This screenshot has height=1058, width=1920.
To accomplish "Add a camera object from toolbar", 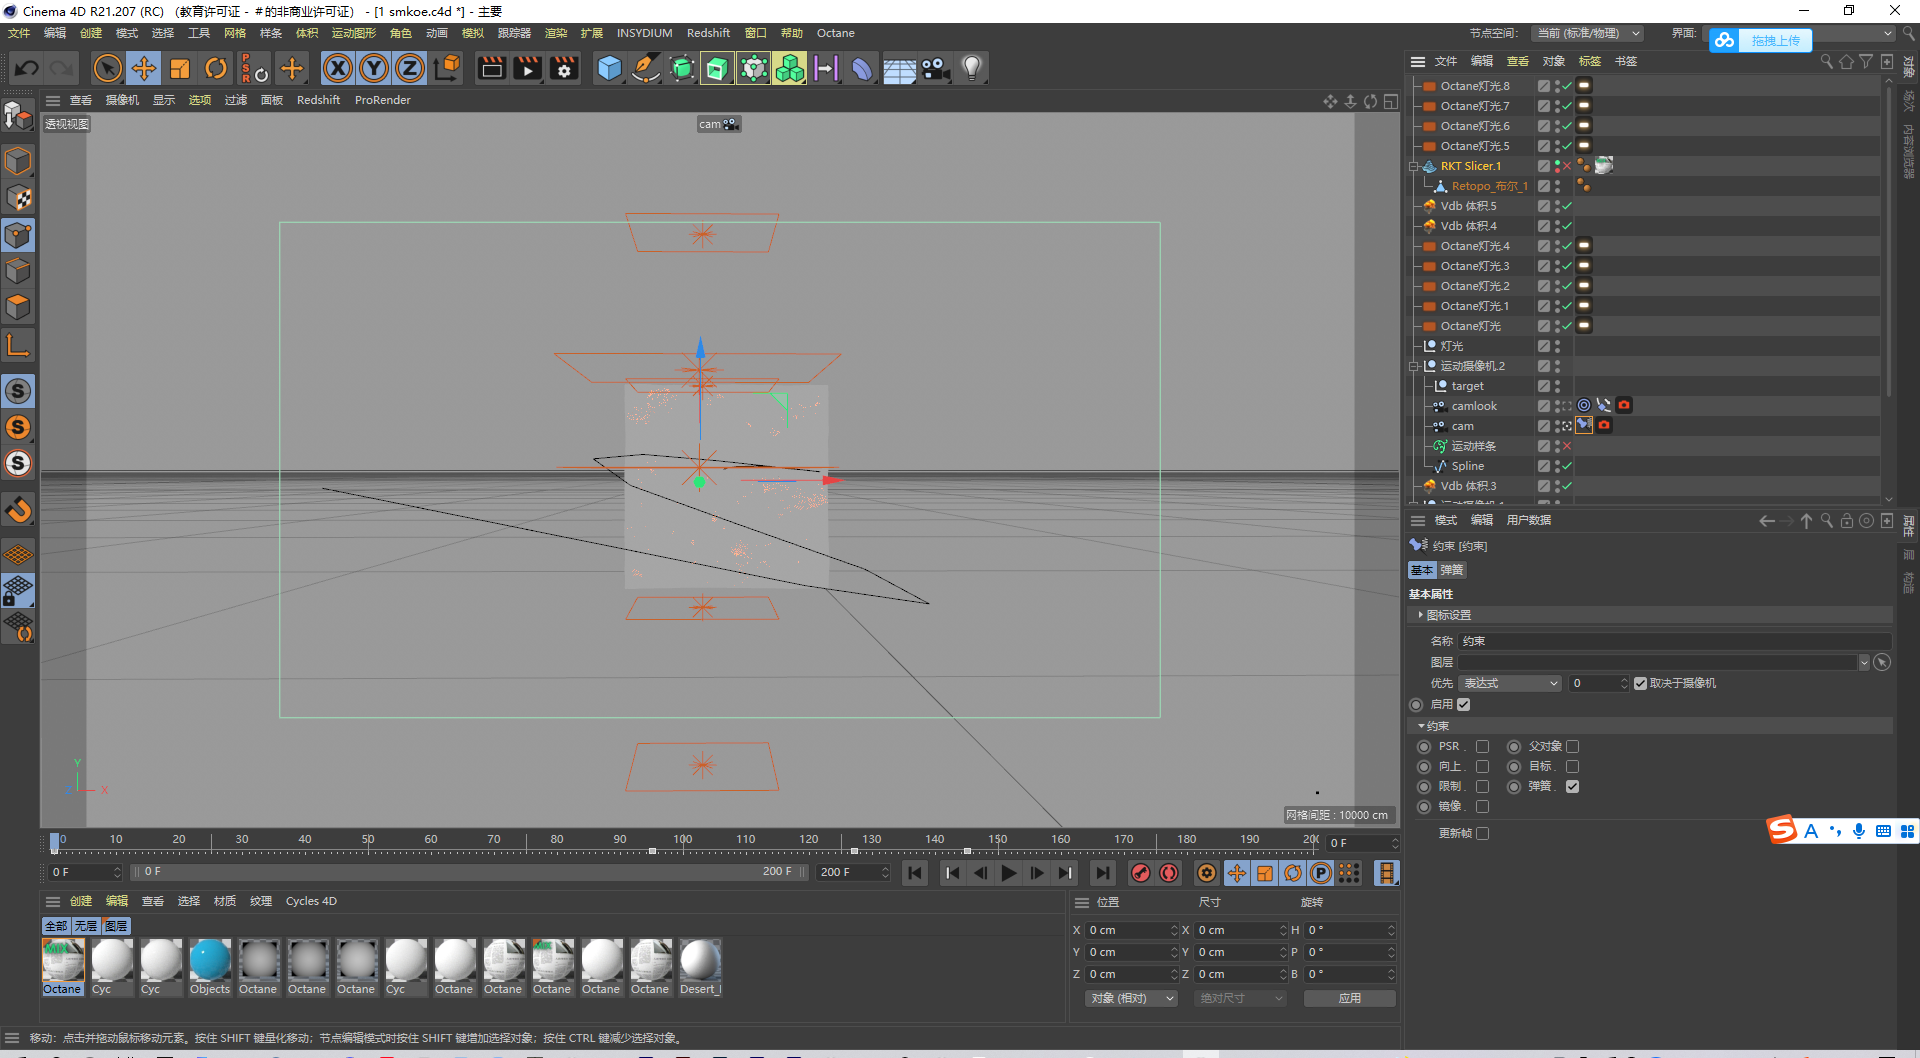I will tap(935, 68).
